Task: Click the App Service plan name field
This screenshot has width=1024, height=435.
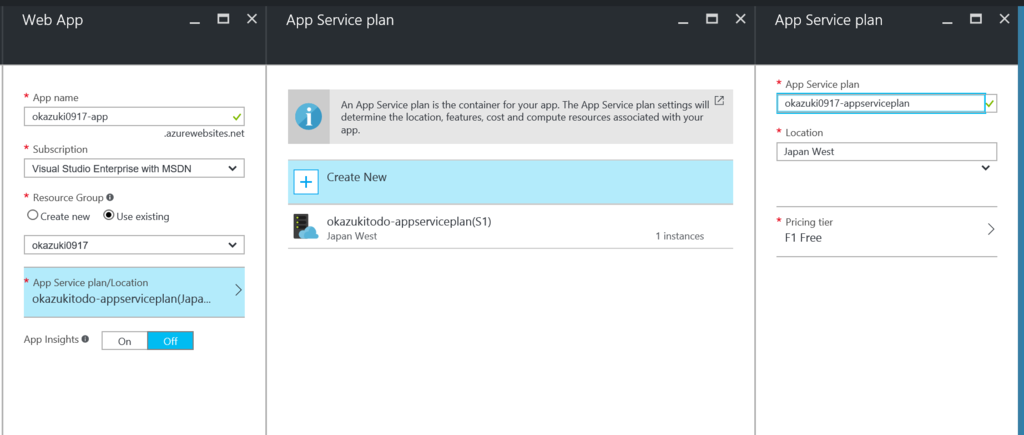Action: (880, 103)
